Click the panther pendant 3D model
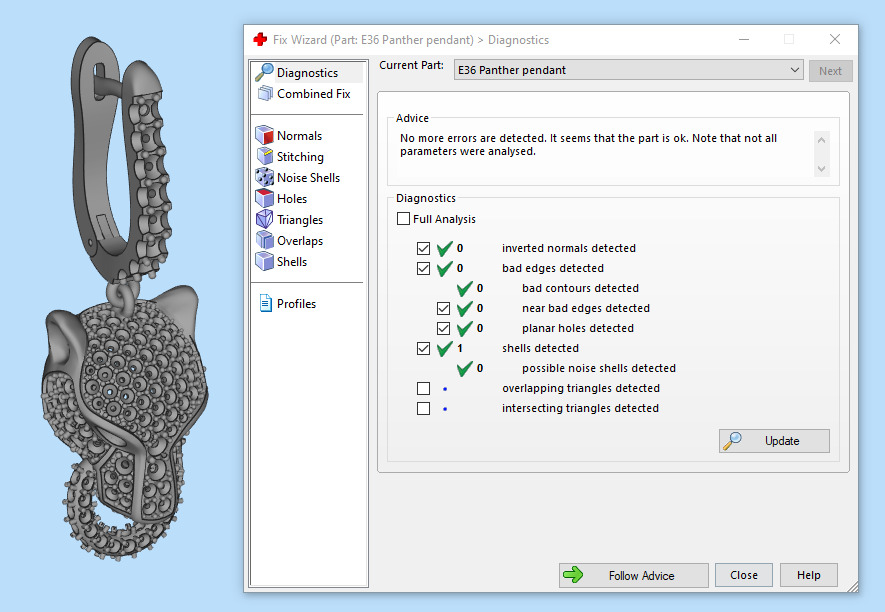Viewport: 885px width, 612px height. coord(124,299)
